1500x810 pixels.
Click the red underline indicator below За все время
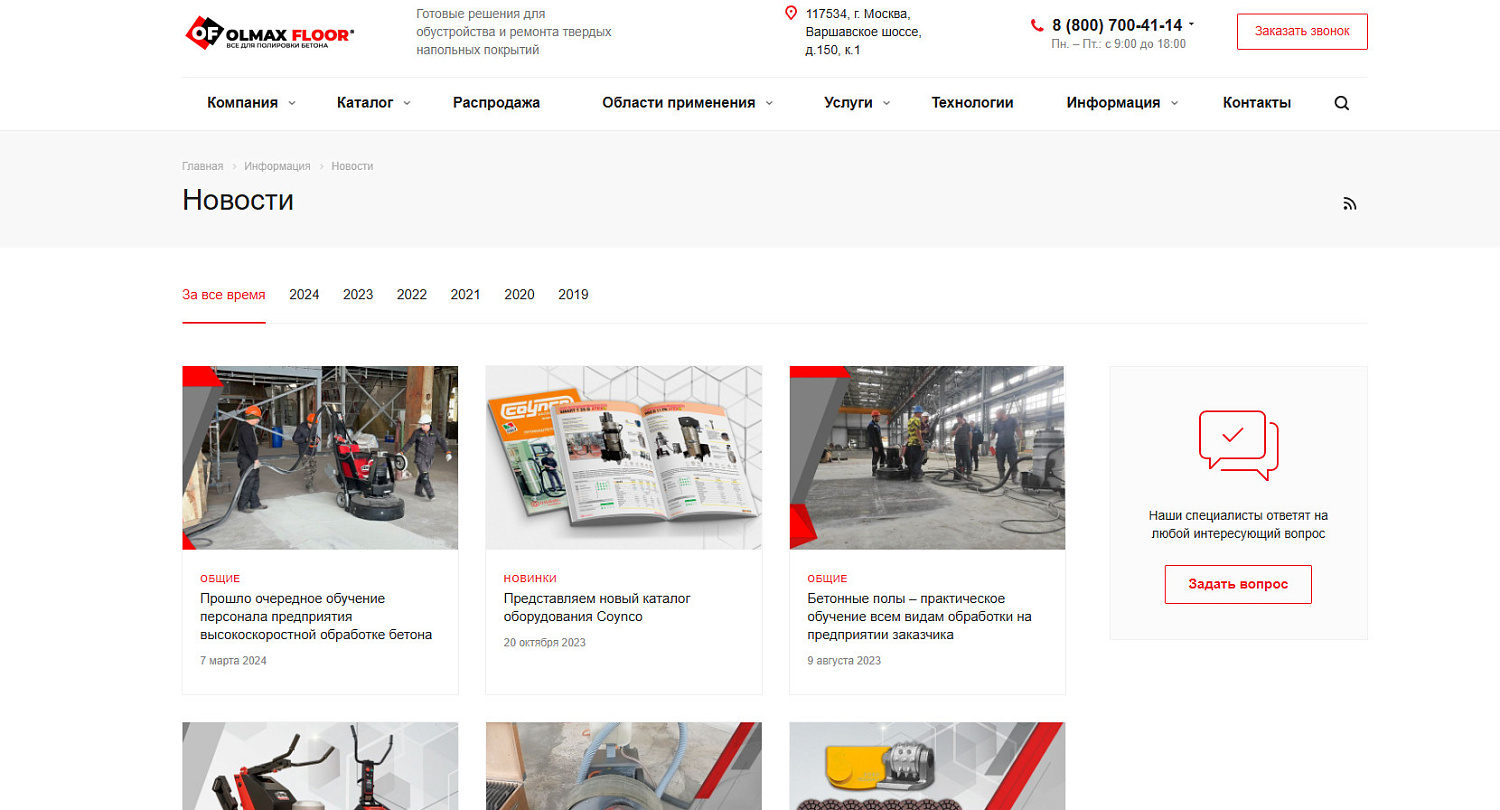223,321
